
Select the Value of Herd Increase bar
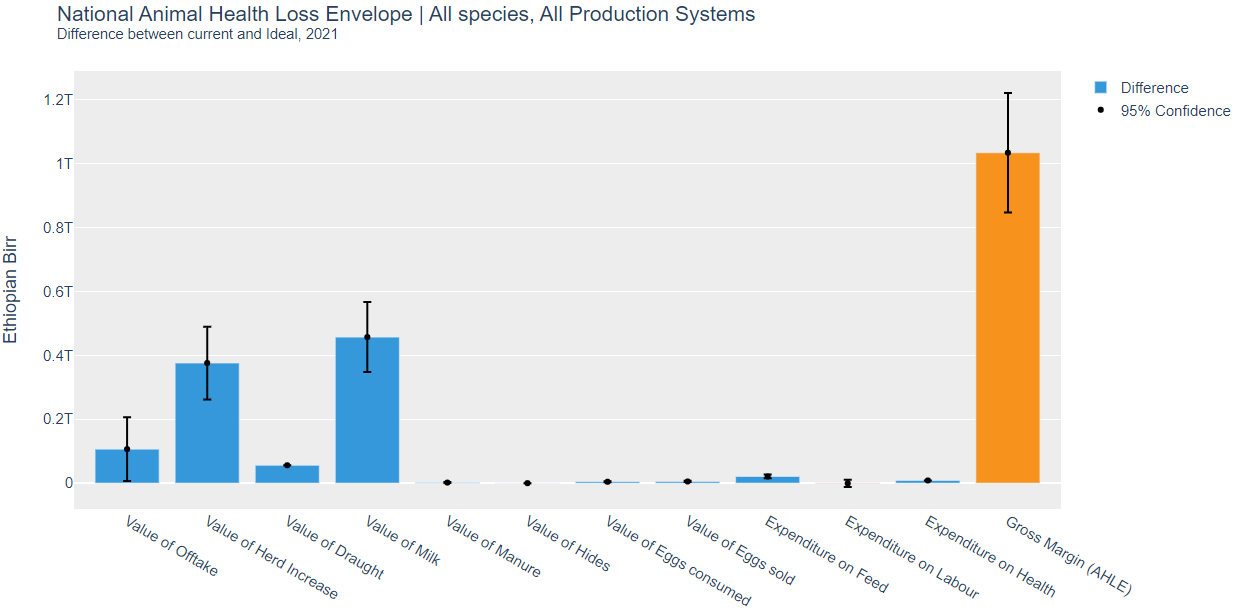(x=207, y=423)
